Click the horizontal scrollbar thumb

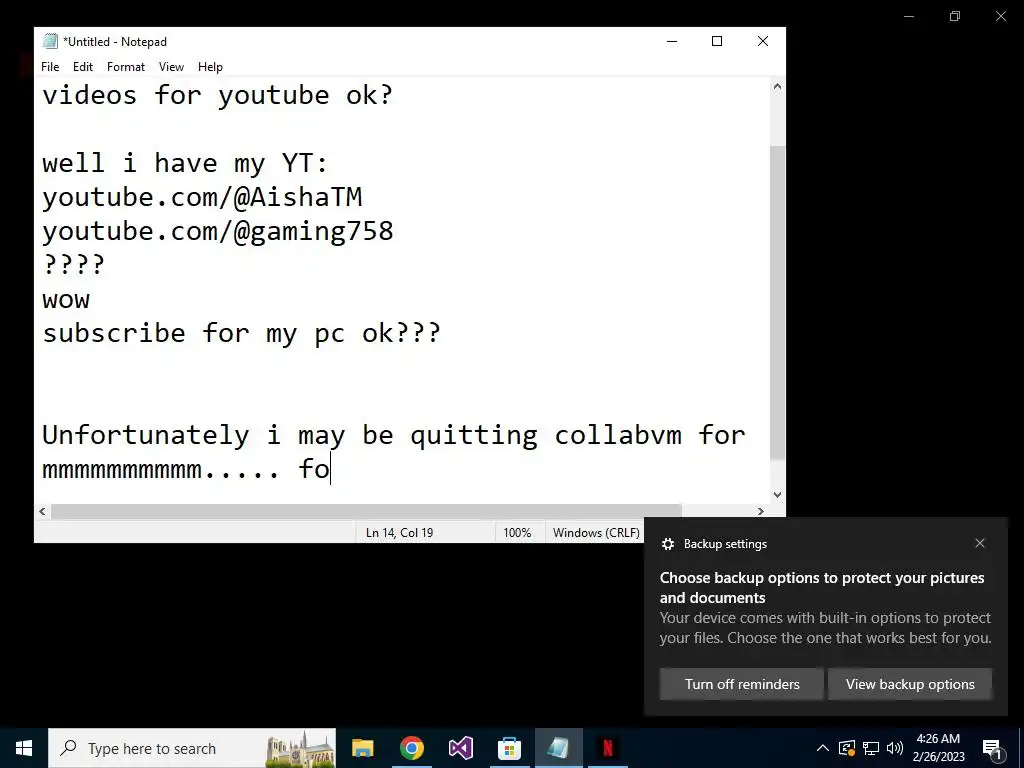(x=366, y=511)
